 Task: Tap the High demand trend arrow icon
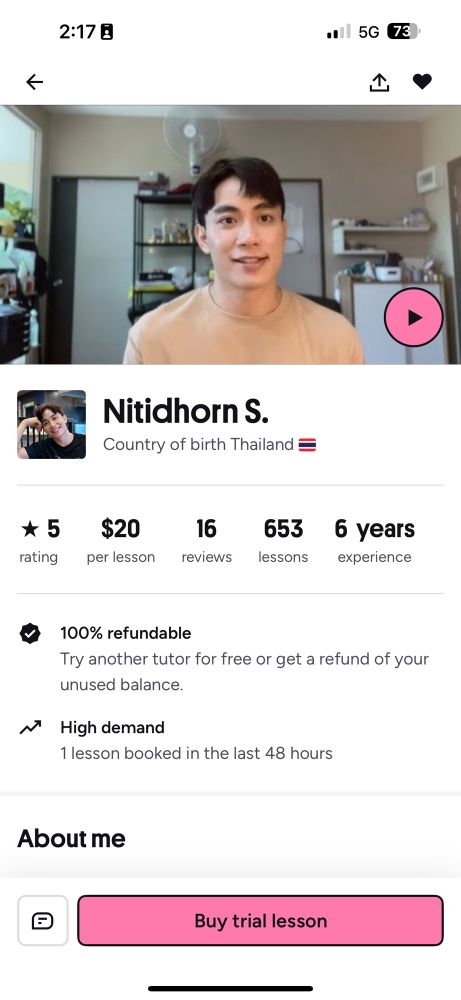point(30,728)
